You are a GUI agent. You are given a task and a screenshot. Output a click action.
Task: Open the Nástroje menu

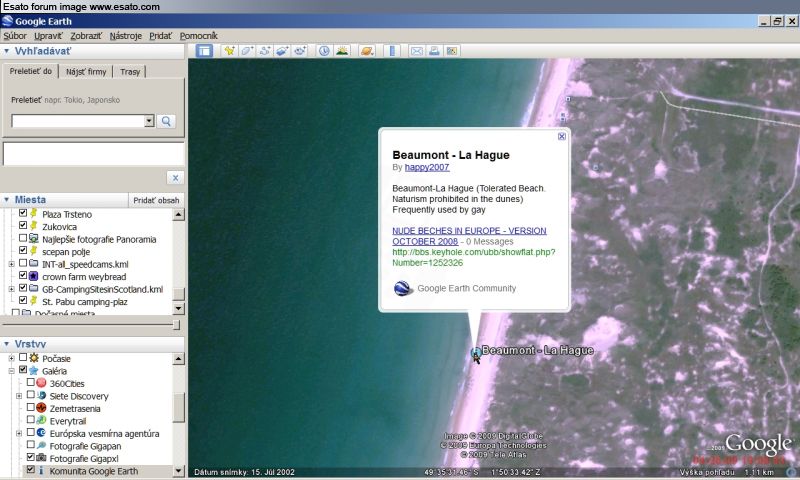click(126, 36)
